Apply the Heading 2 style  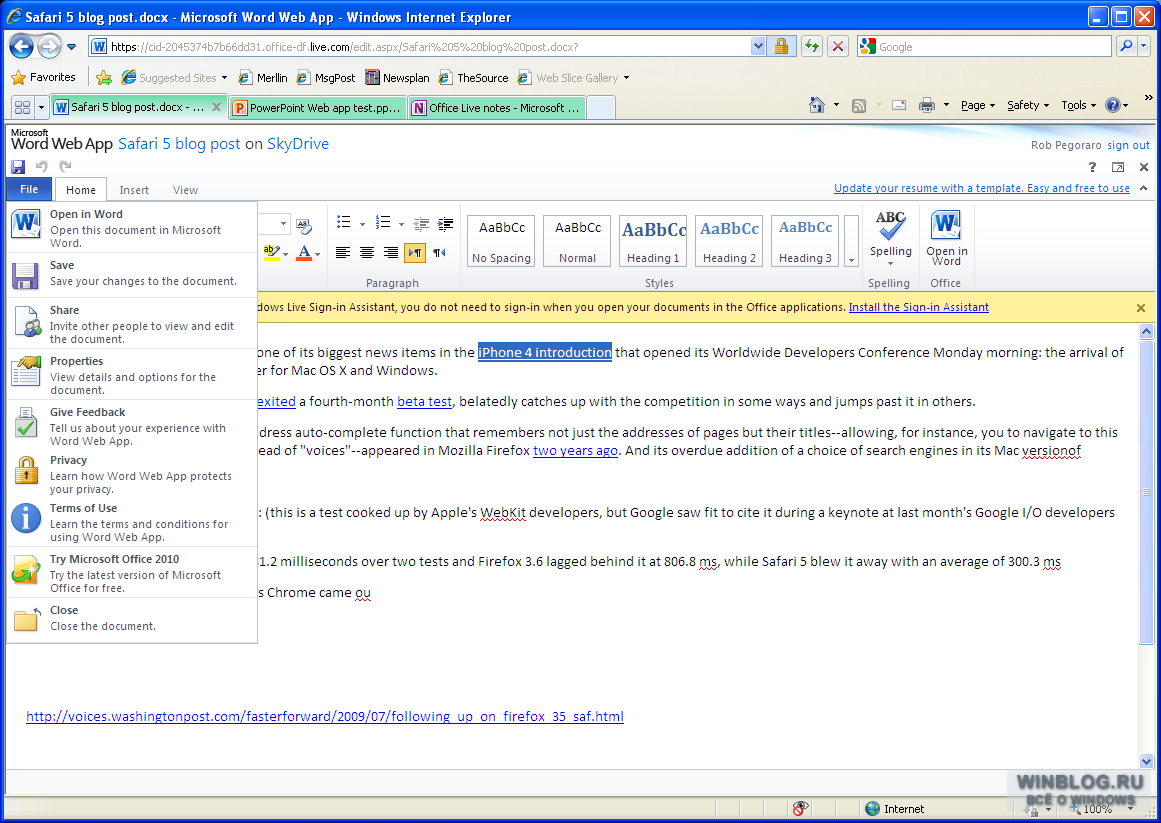[x=729, y=241]
